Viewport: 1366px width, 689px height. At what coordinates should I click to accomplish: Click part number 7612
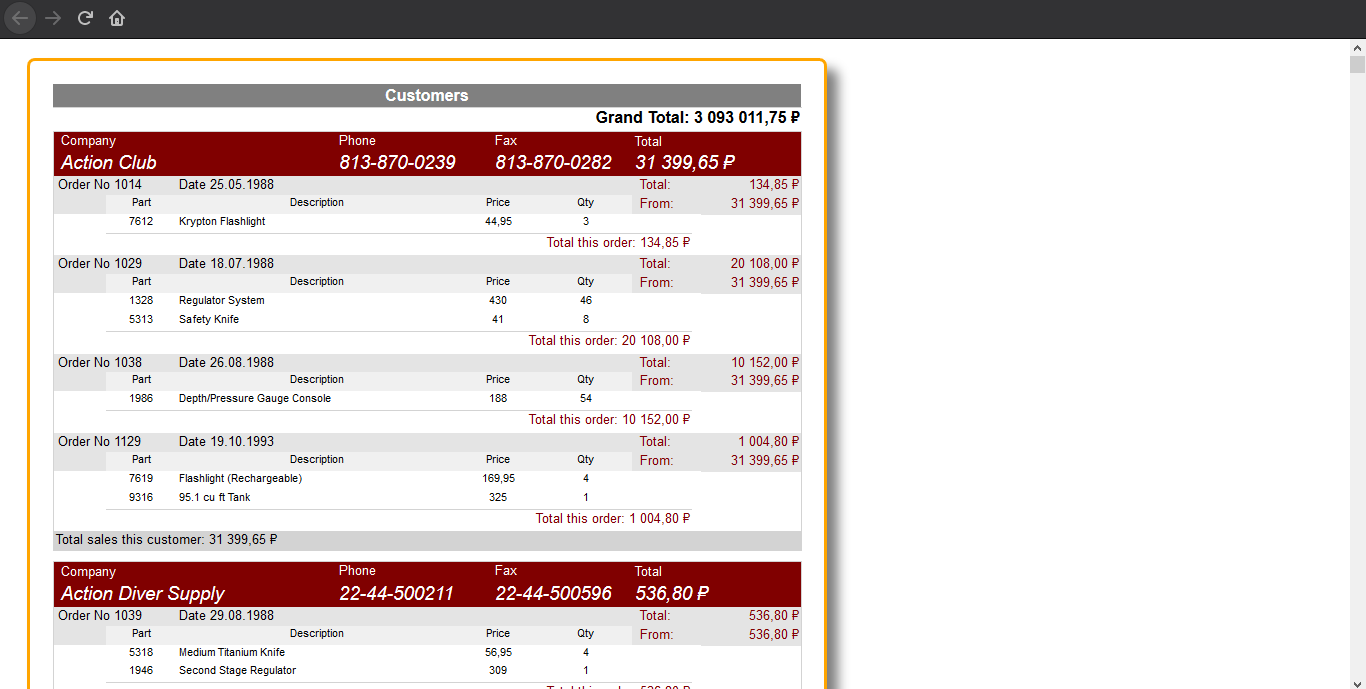point(141,221)
